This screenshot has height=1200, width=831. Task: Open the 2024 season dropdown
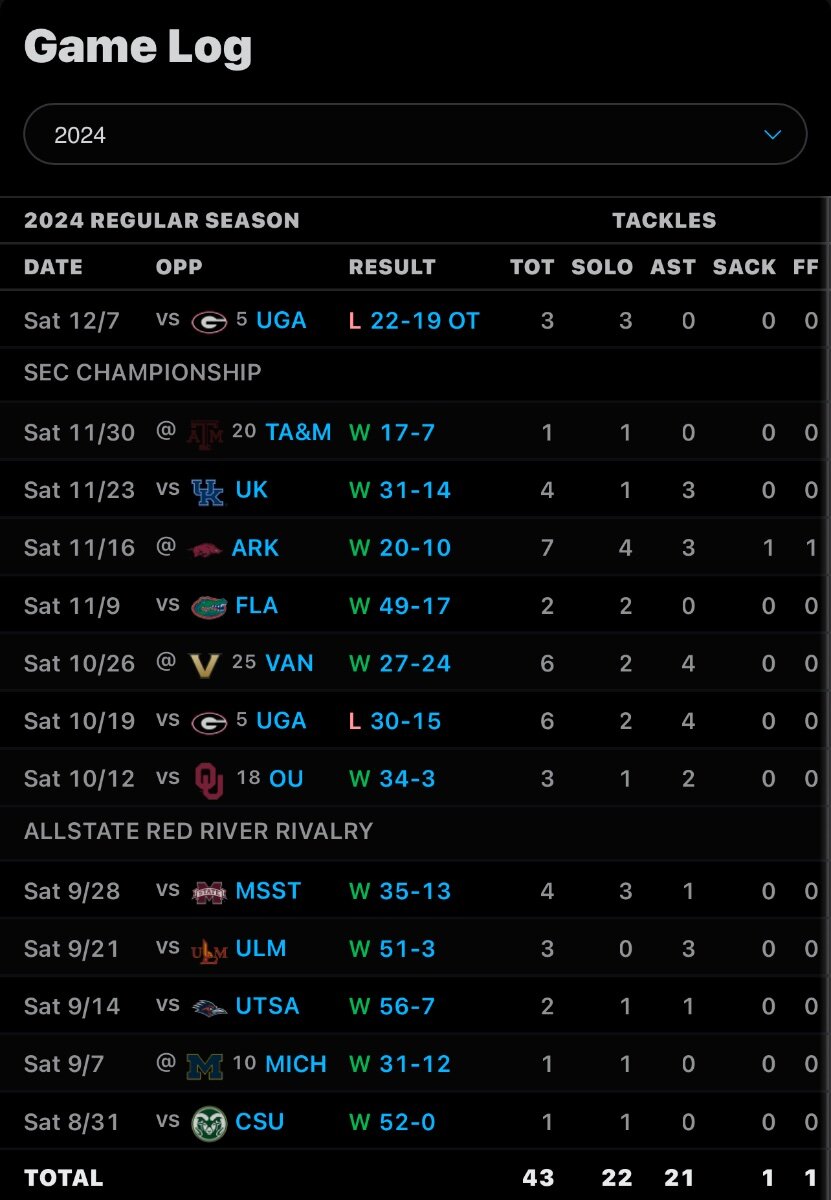415,134
